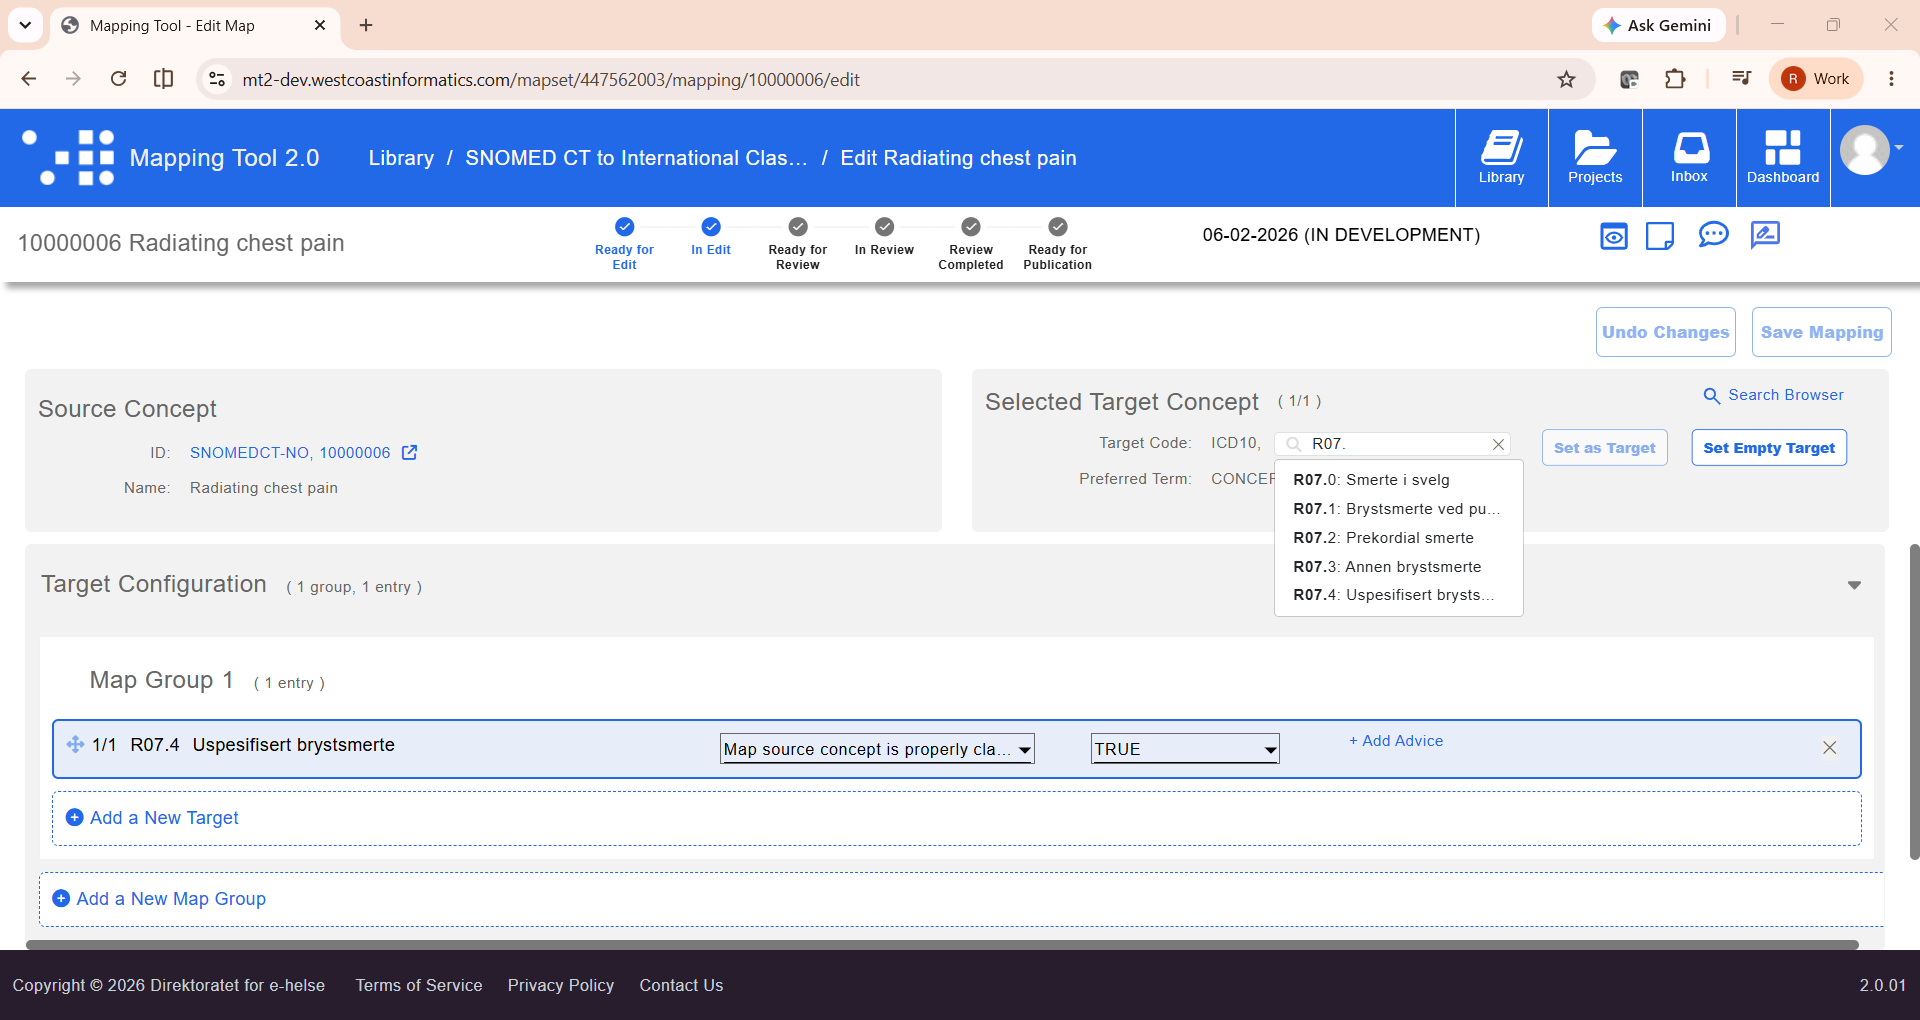Go back in browser history
Image resolution: width=1920 pixels, height=1020 pixels.
29,79
